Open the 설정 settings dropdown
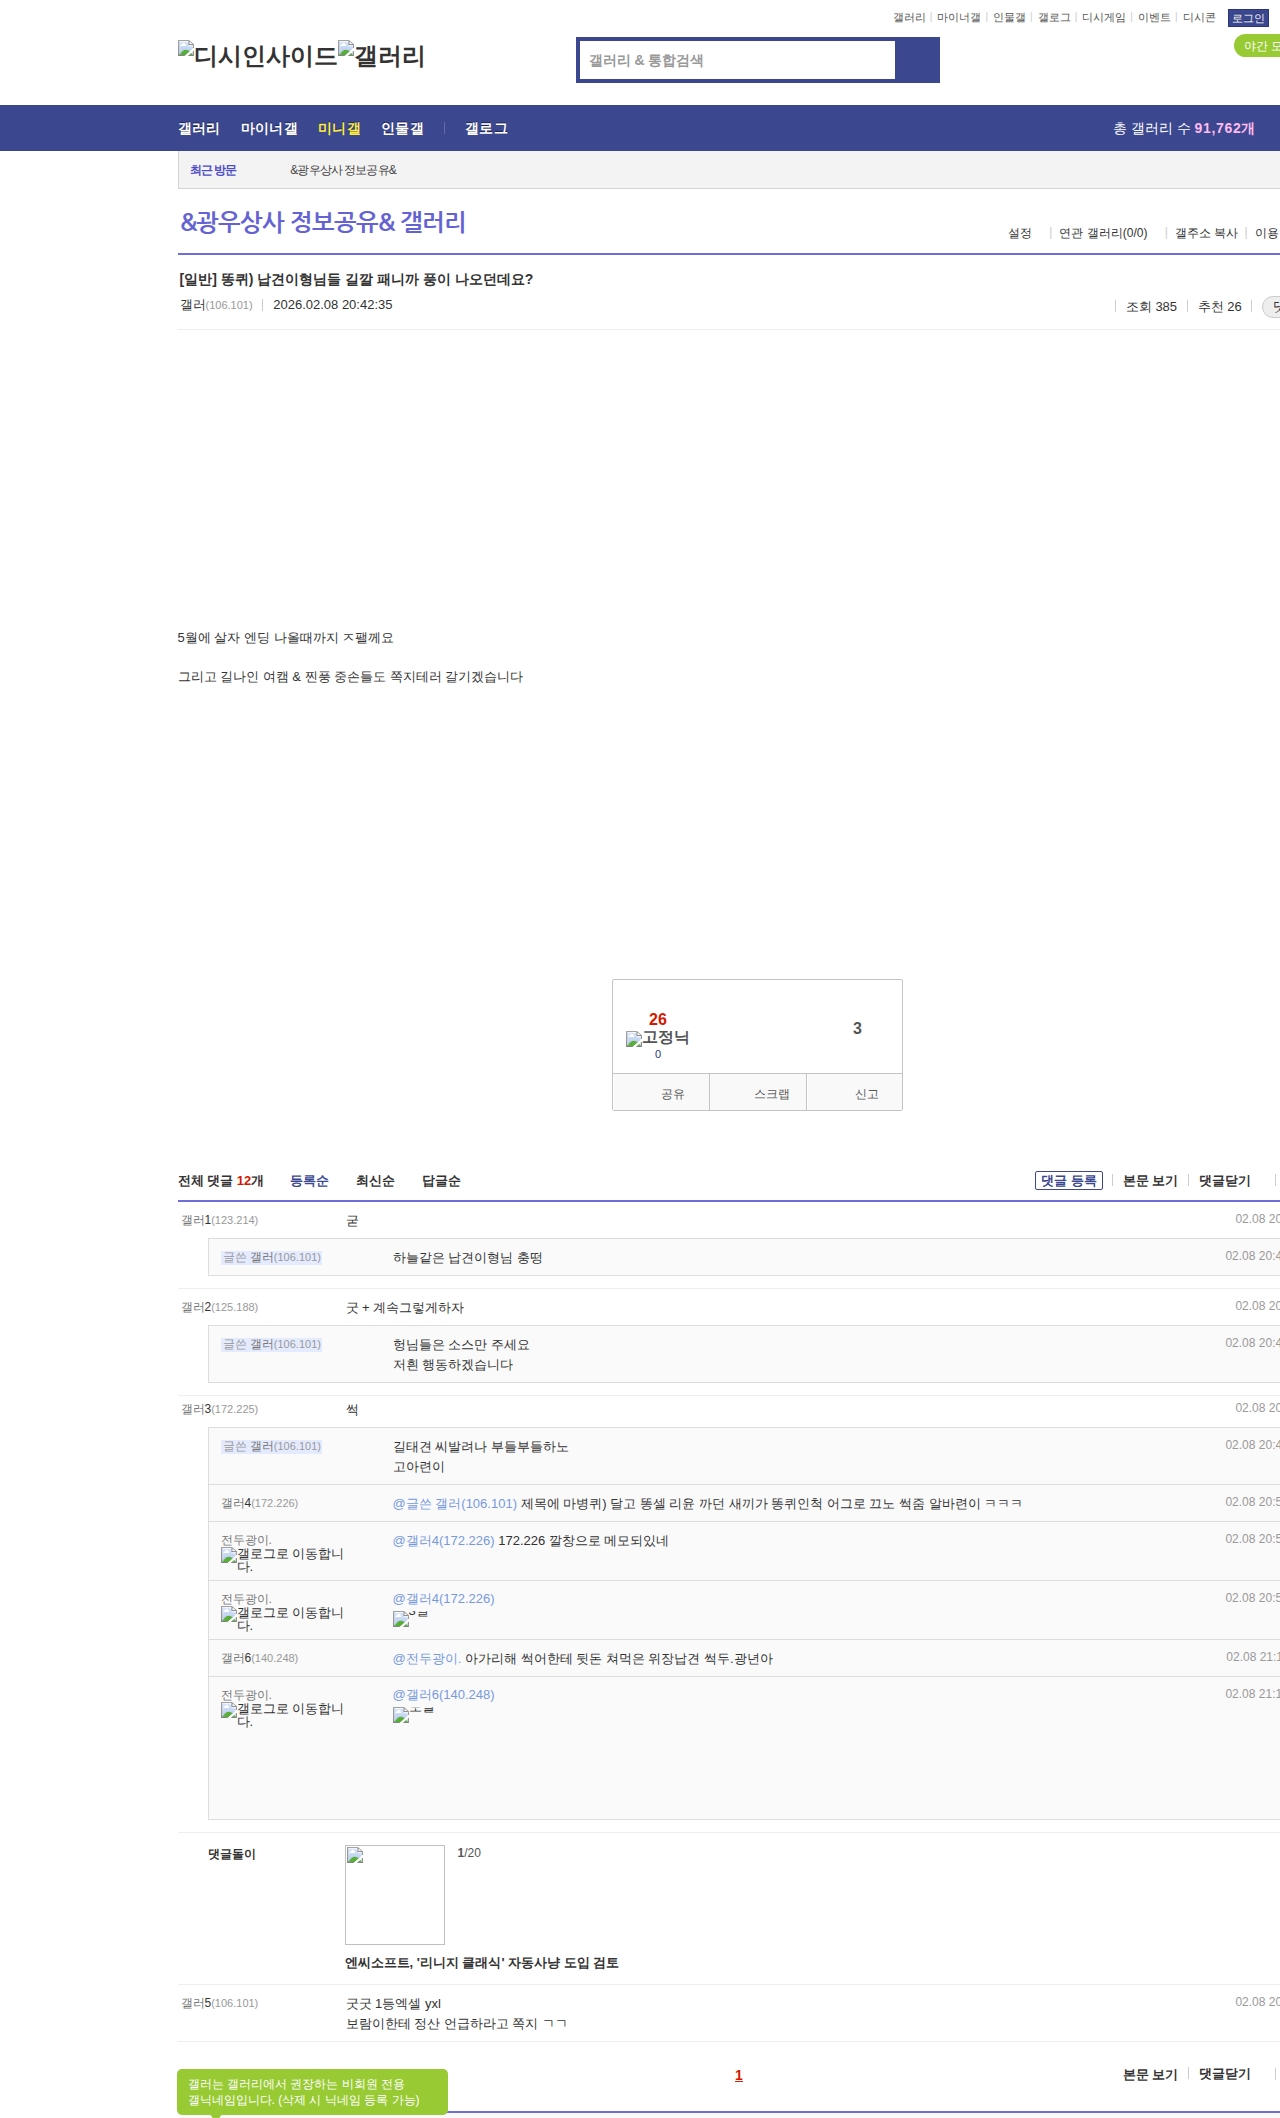 (x=1019, y=233)
